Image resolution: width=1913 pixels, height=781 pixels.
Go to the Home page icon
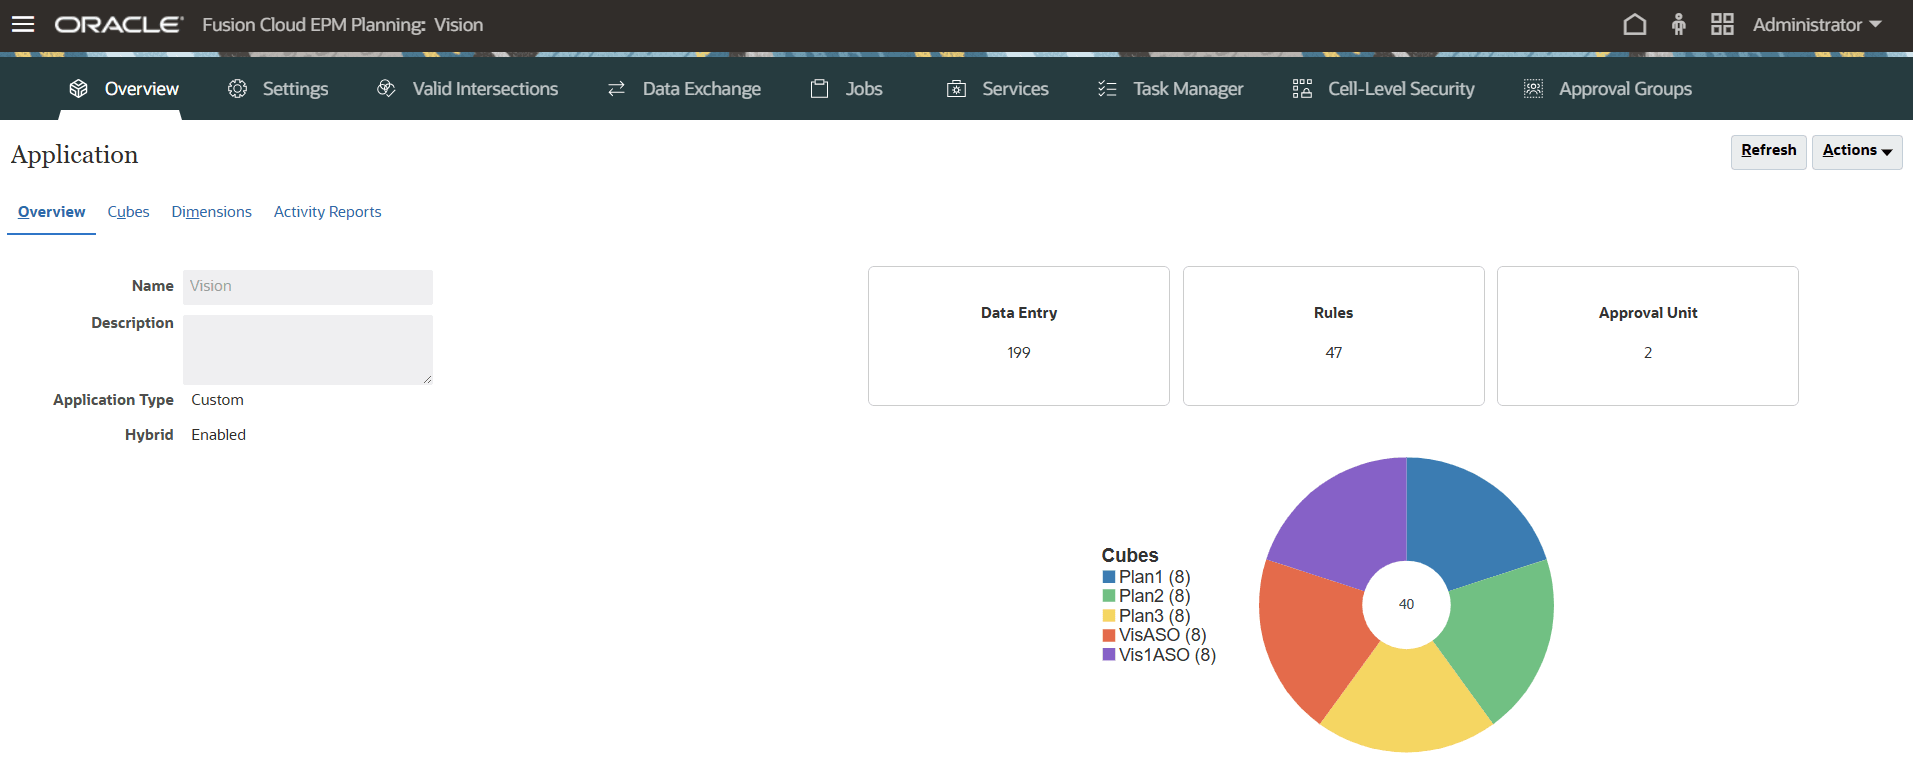[1634, 24]
